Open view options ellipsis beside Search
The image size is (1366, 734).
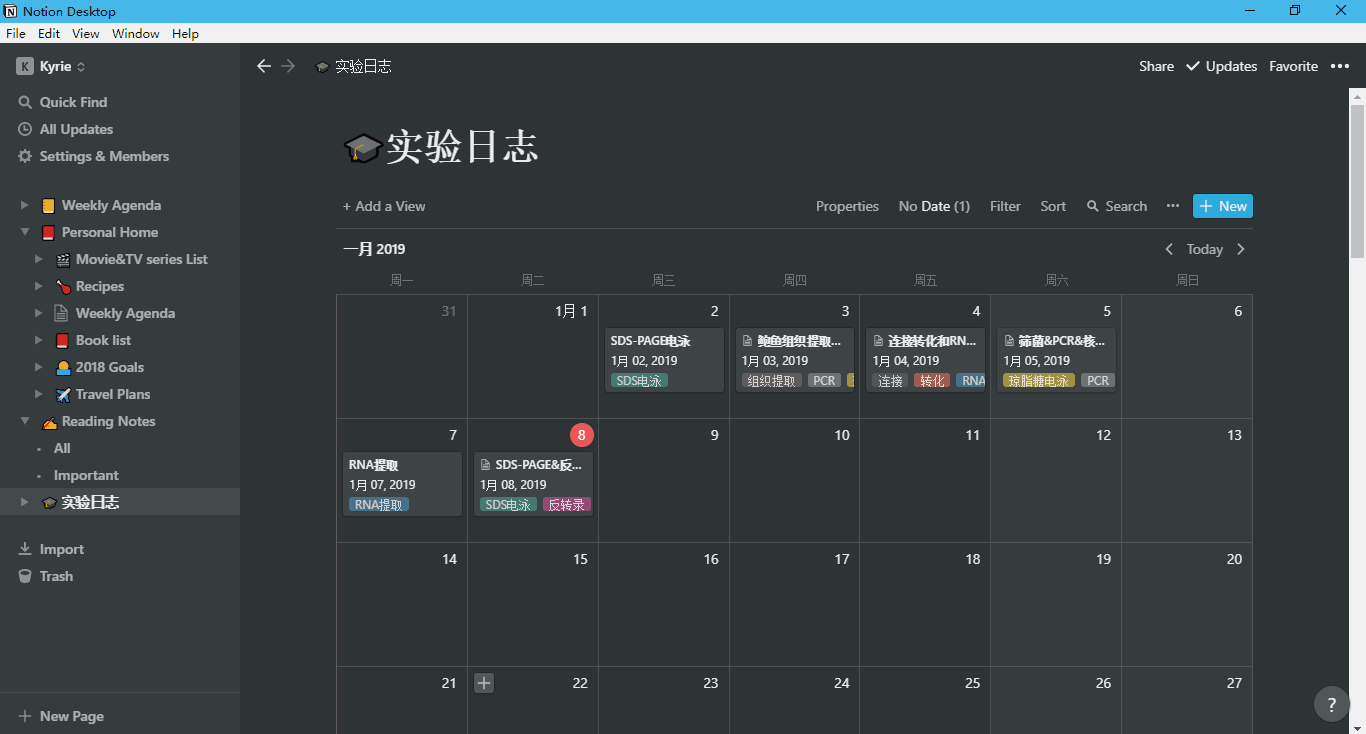tap(1172, 206)
